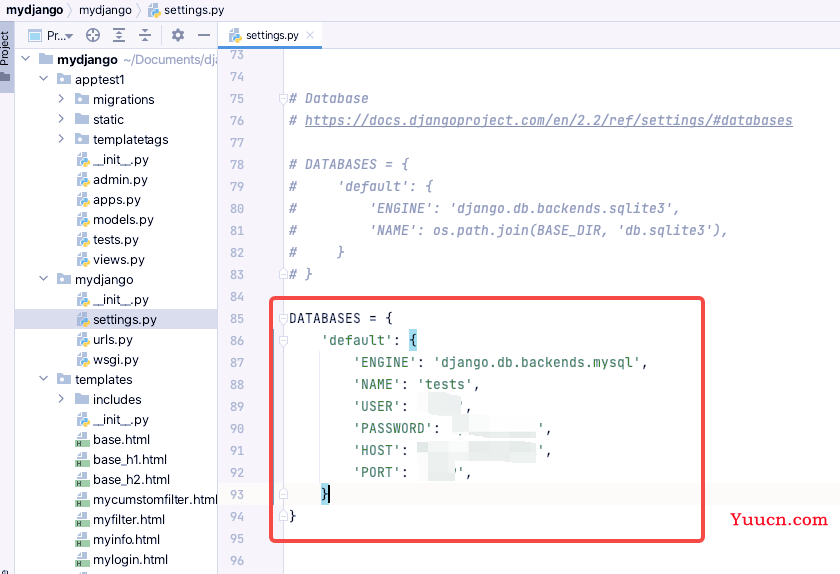This screenshot has height=574, width=840.
Task: Click mydjango root breadcrumb
Action: click(x=34, y=10)
